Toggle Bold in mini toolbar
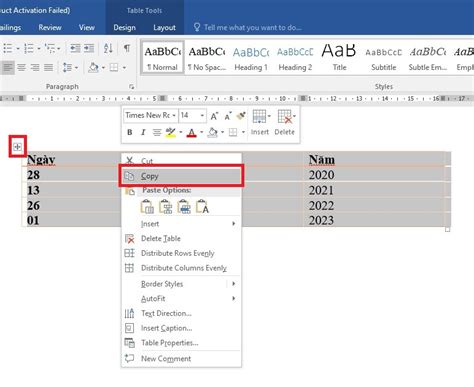 click(130, 132)
